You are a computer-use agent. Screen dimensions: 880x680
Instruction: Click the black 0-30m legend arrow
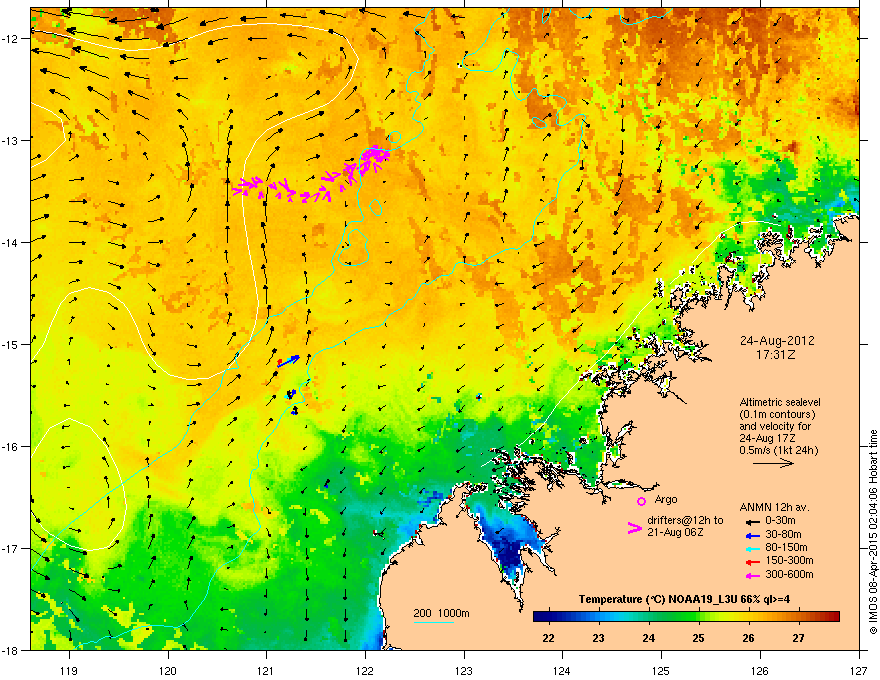click(753, 521)
